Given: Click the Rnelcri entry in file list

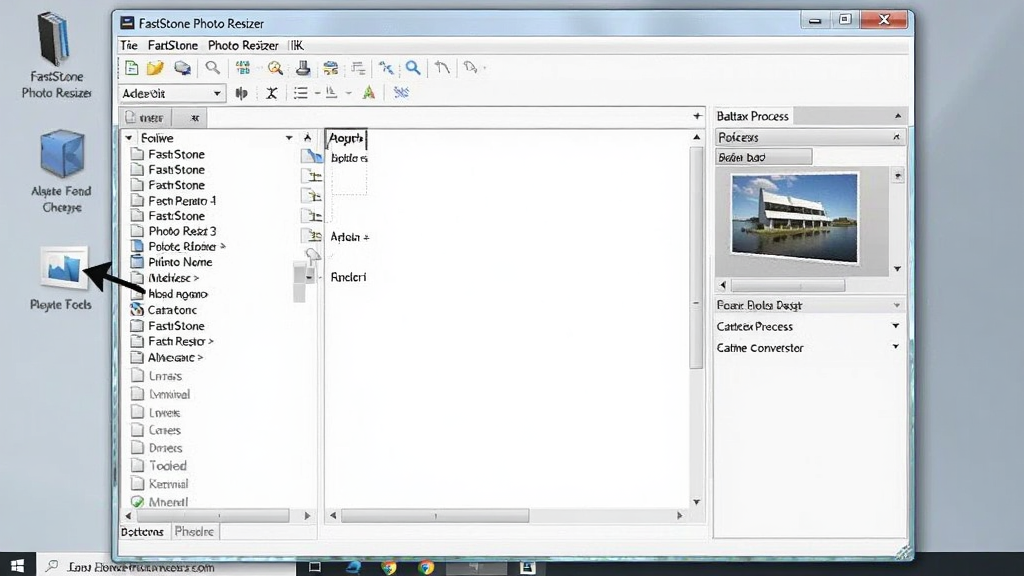Looking at the screenshot, I should (x=348, y=277).
